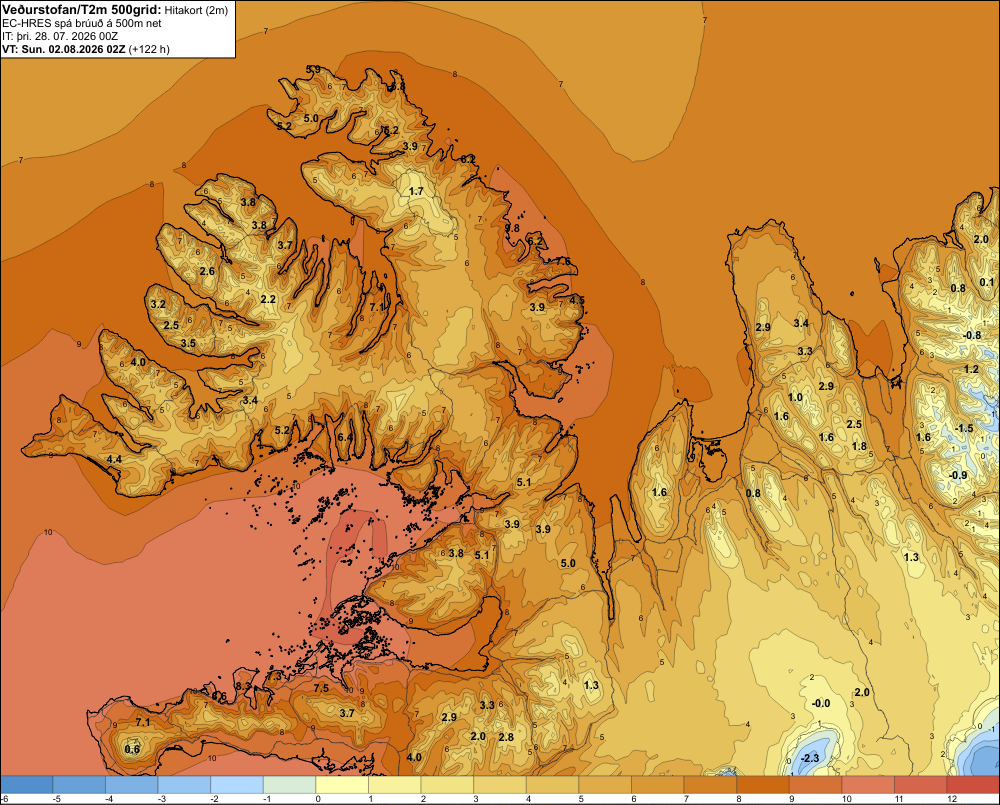Click the temperature value '4.5' on the map
Viewport: 1000px width, 805px height.
click(x=577, y=300)
